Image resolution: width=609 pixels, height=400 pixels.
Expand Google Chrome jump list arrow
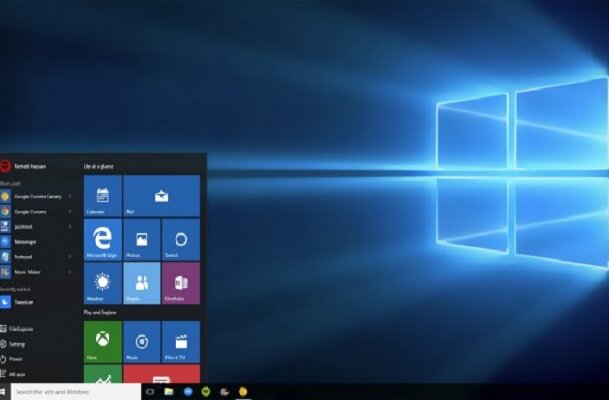click(x=70, y=212)
